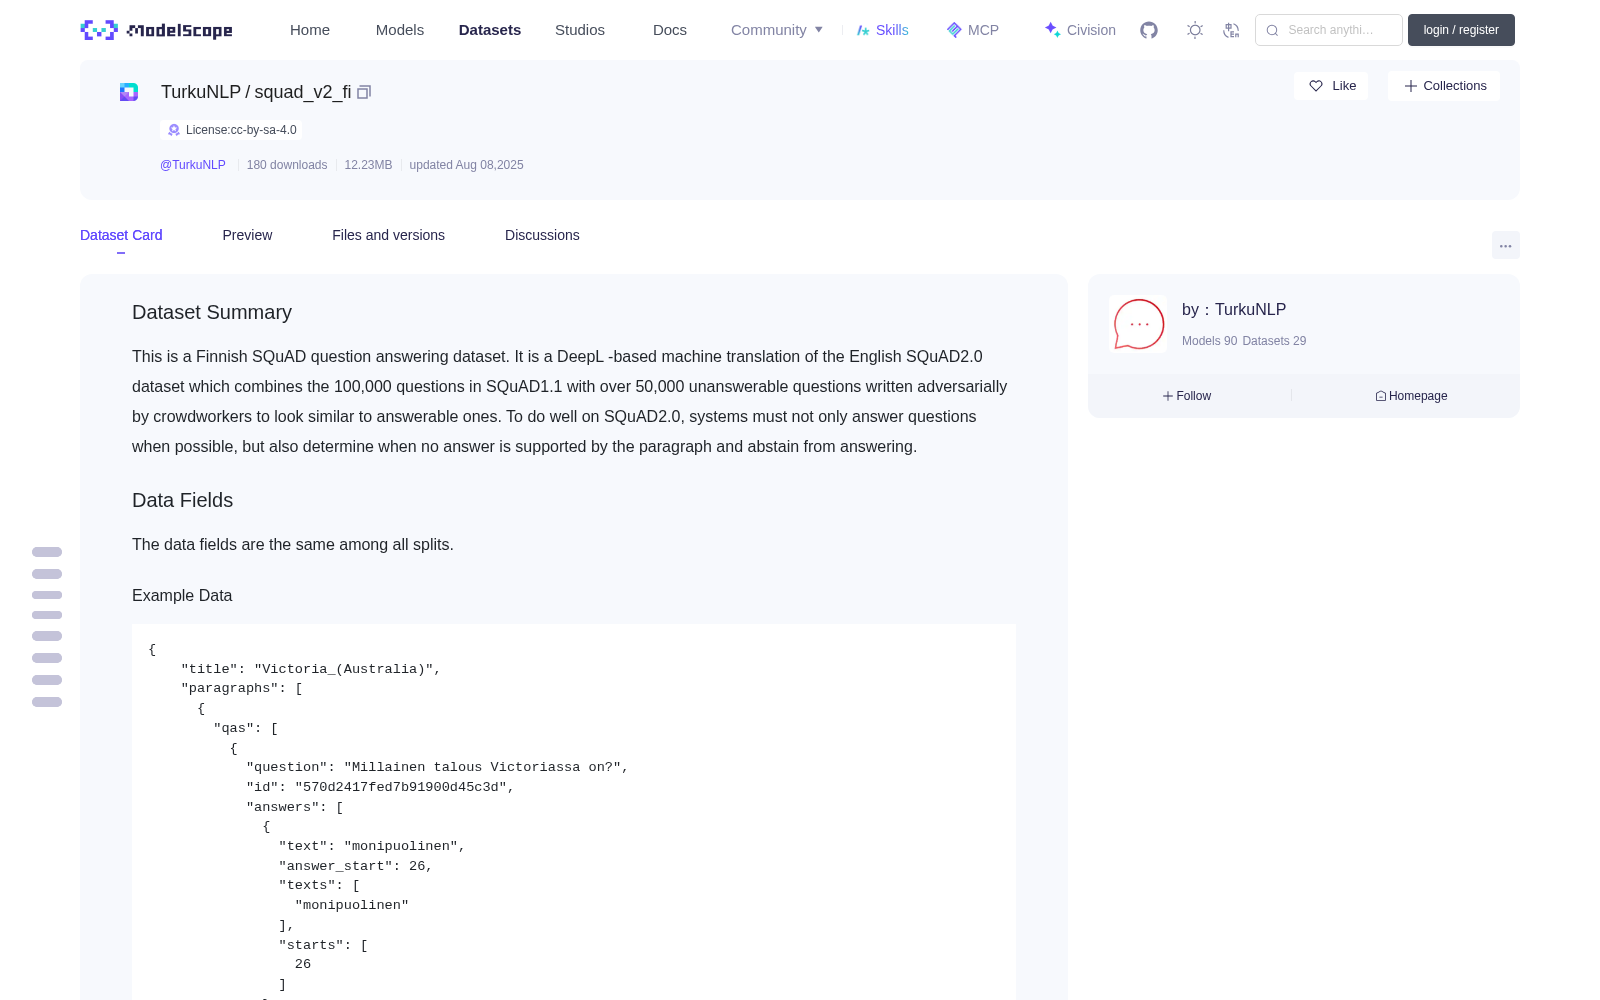
Task: Focus the Search anything field
Action: (x=1329, y=30)
